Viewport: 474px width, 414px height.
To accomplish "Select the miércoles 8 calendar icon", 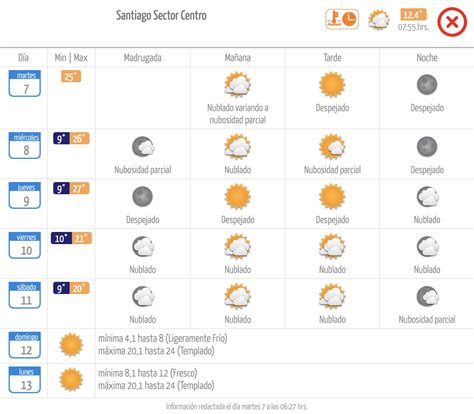I will click(x=25, y=145).
